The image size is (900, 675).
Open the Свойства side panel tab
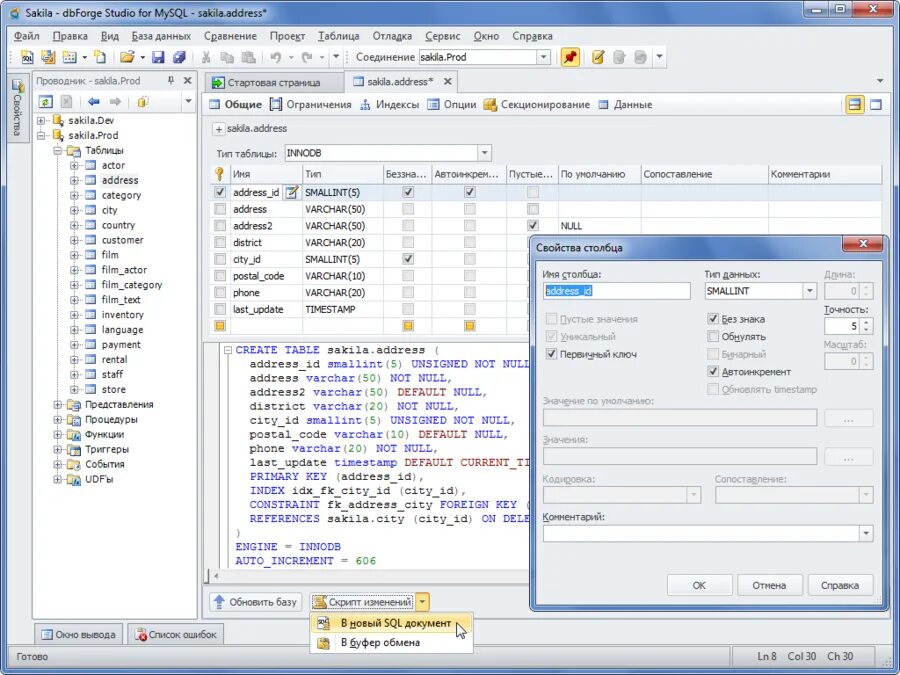(x=17, y=107)
